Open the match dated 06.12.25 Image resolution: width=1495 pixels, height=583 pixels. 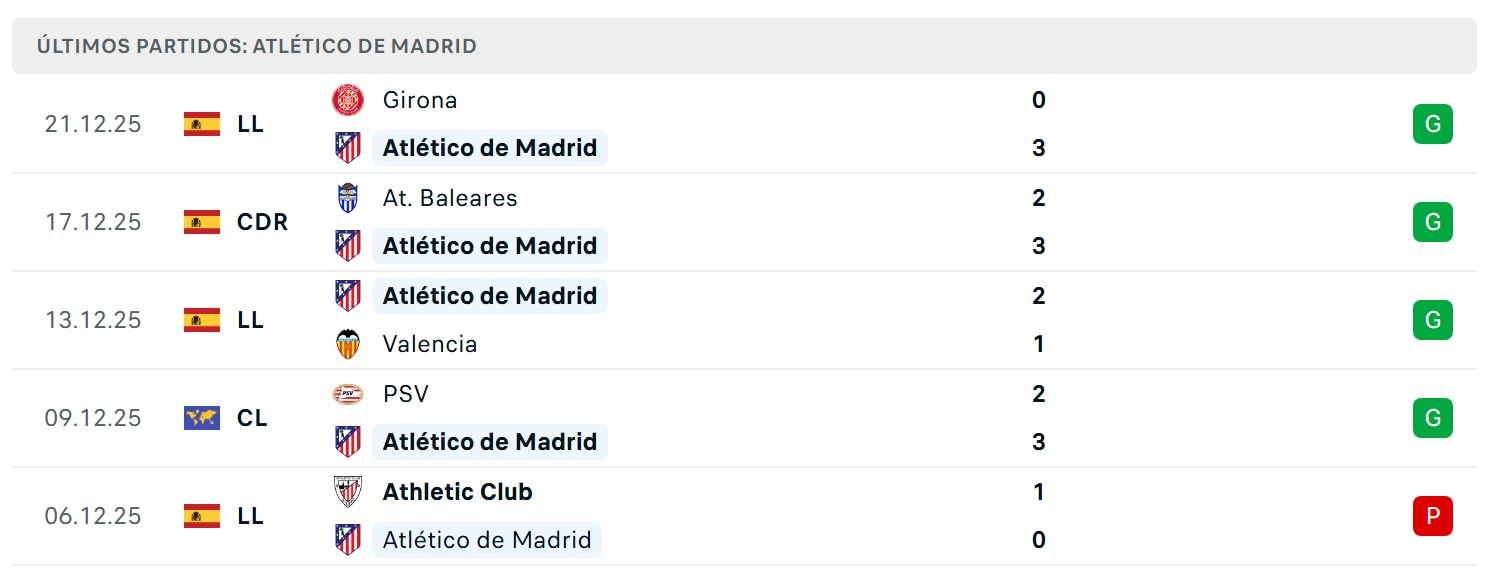pyautogui.click(x=744, y=516)
